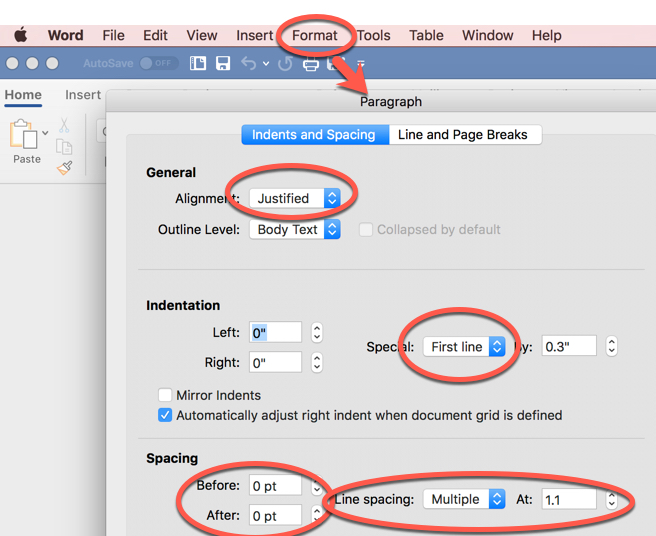Screen dimensions: 656x536
Task: Open the View menu
Action: click(202, 35)
